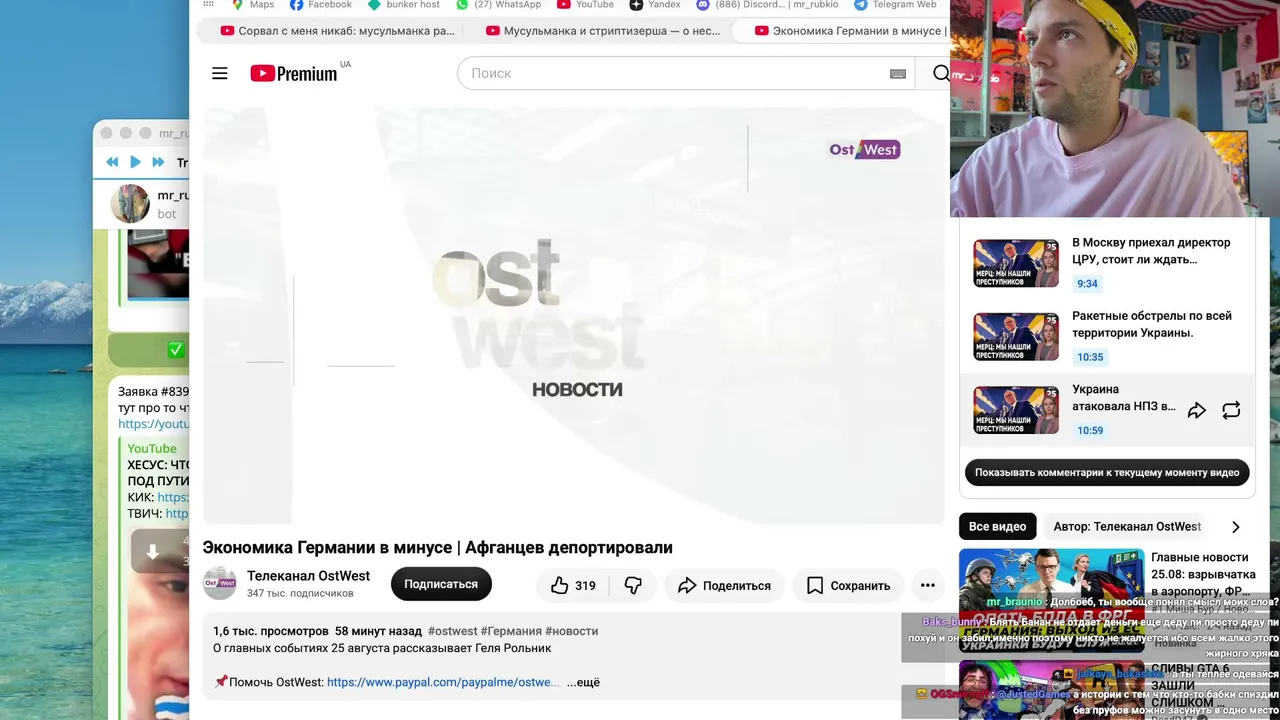Click the #новости hashtag
The height and width of the screenshot is (720, 1280).
pyautogui.click(x=572, y=631)
